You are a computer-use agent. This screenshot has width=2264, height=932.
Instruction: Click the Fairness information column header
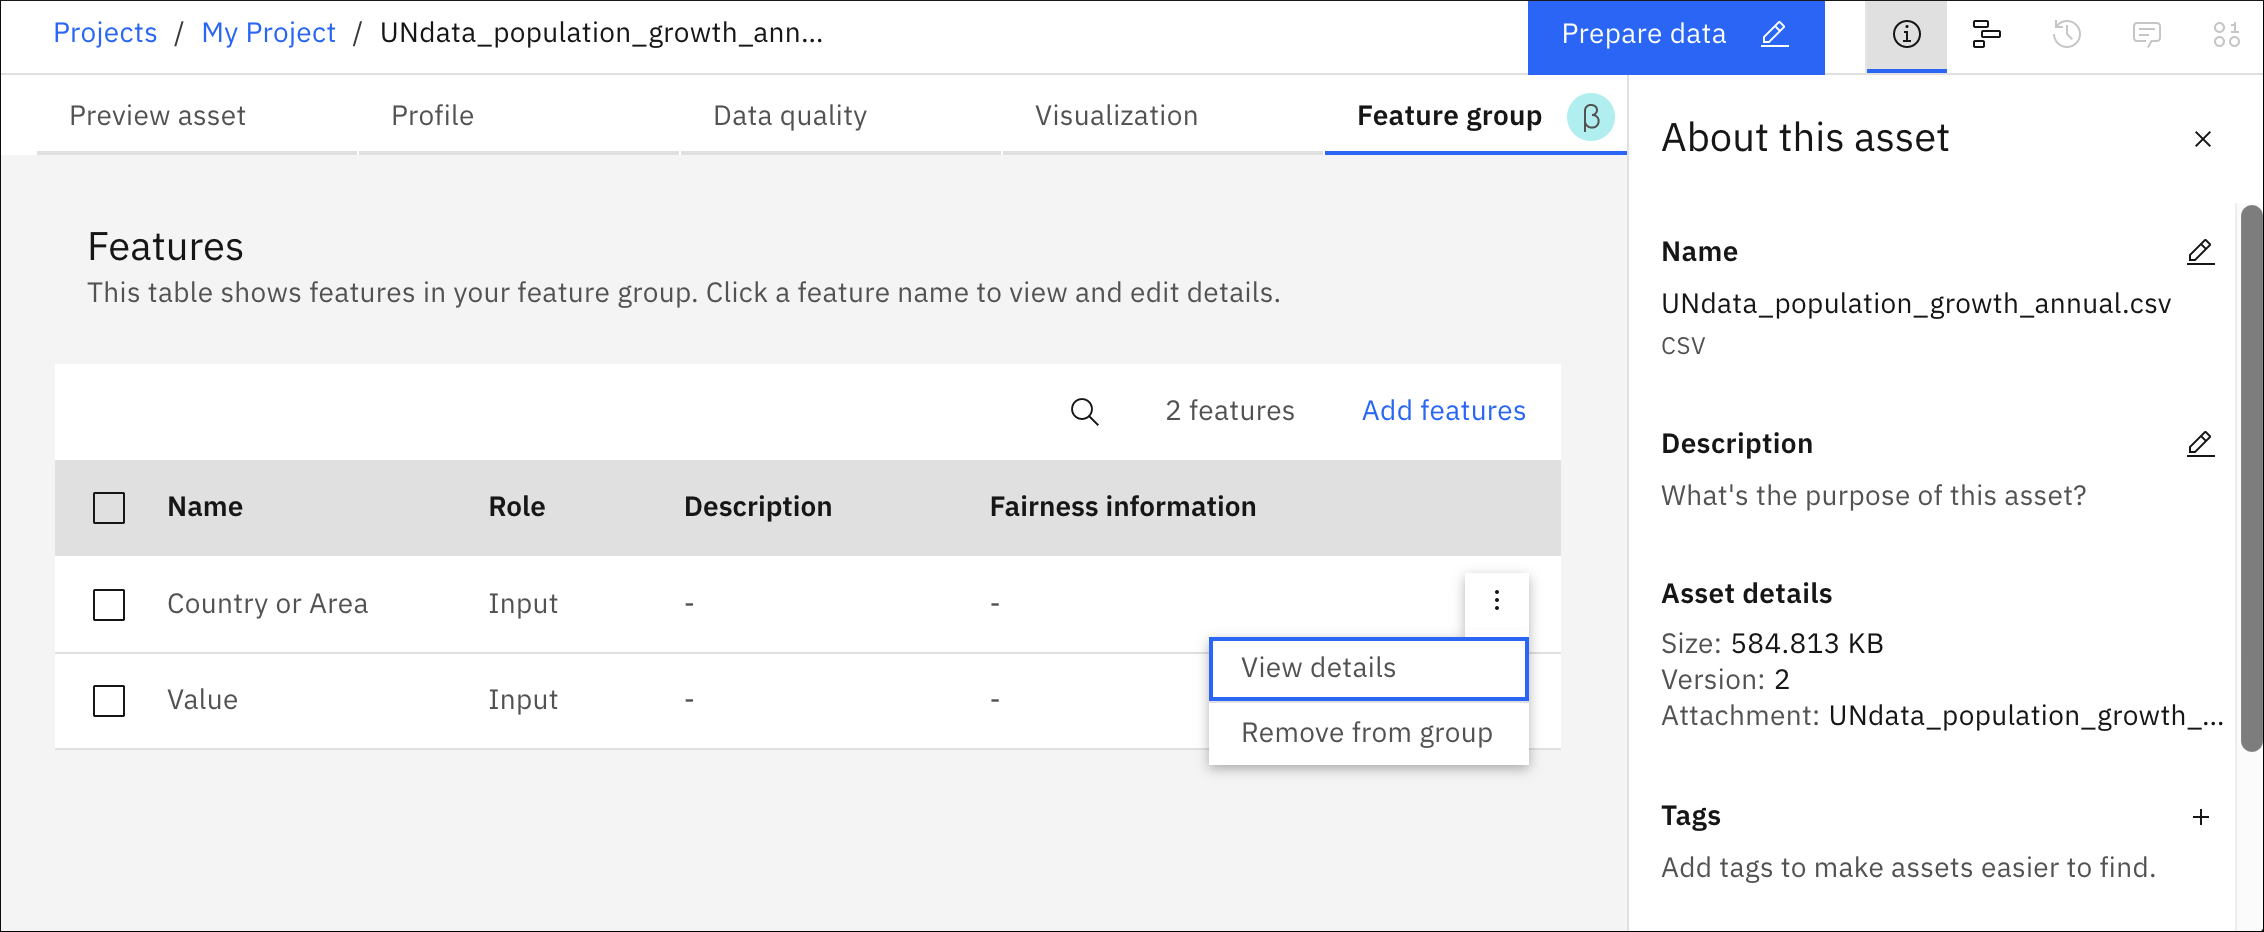[x=1123, y=507]
